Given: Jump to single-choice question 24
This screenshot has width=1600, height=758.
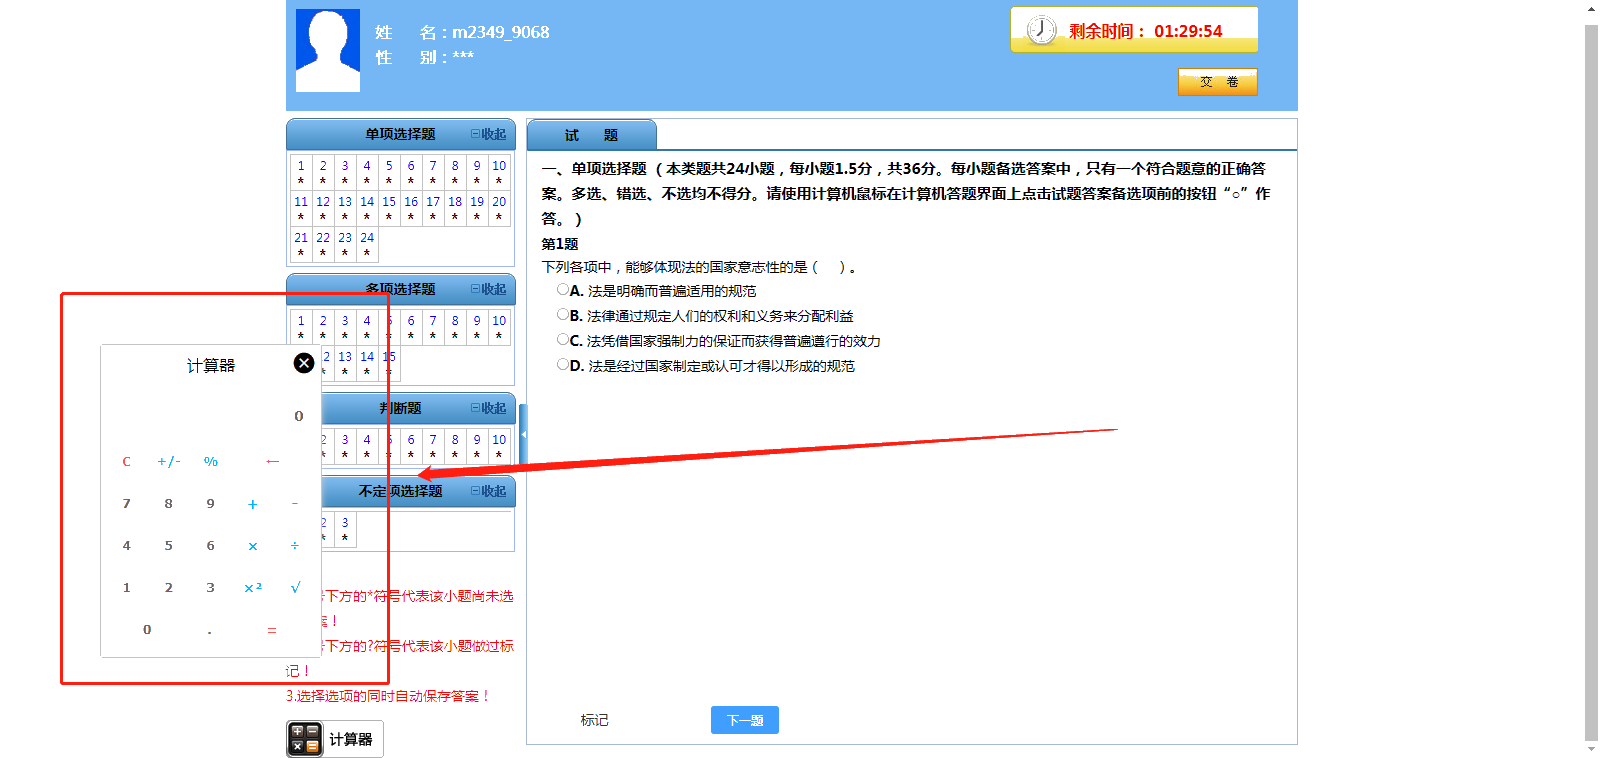Looking at the screenshot, I should coord(367,244).
